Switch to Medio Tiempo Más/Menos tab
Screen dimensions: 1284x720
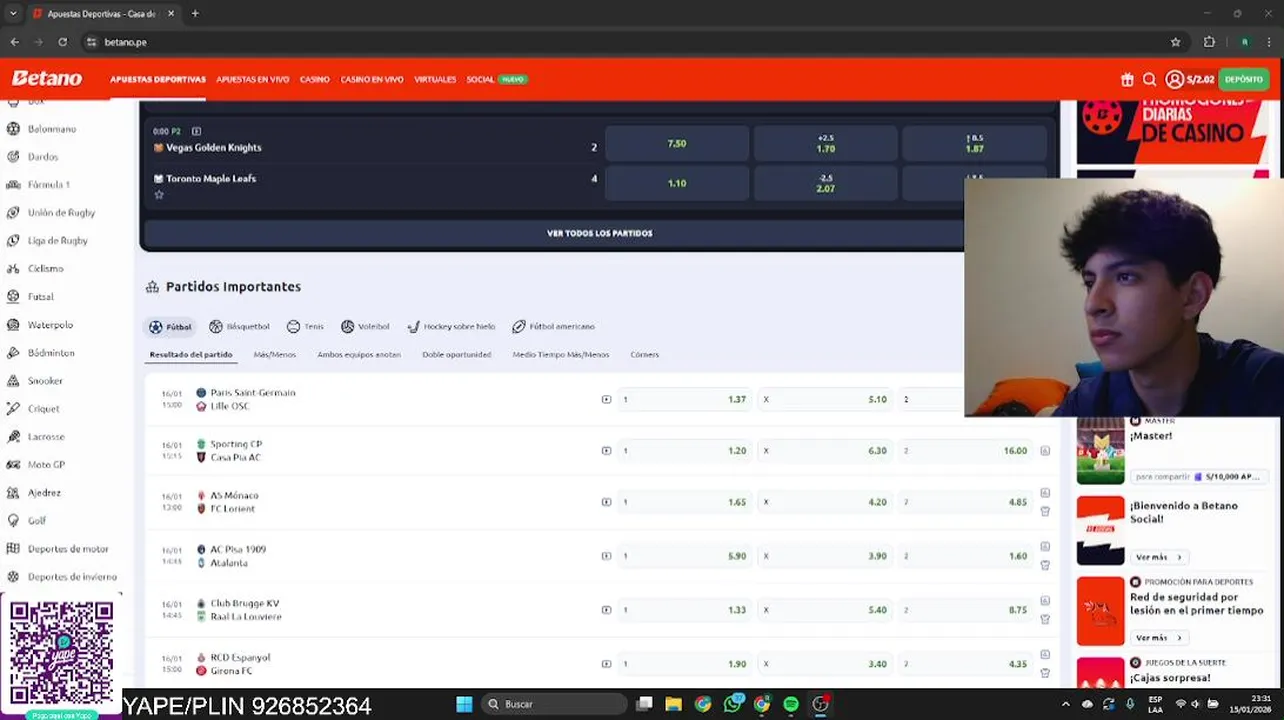561,355
